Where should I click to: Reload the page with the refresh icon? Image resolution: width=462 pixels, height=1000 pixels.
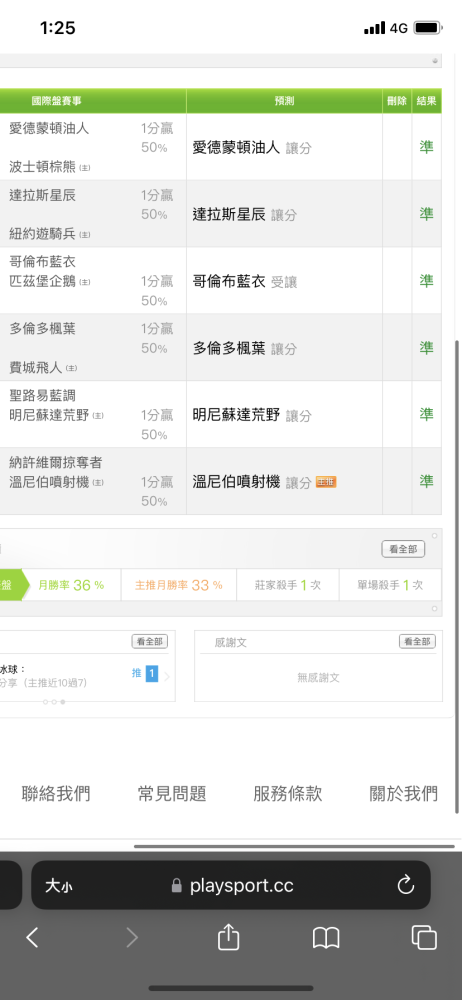pyautogui.click(x=406, y=885)
